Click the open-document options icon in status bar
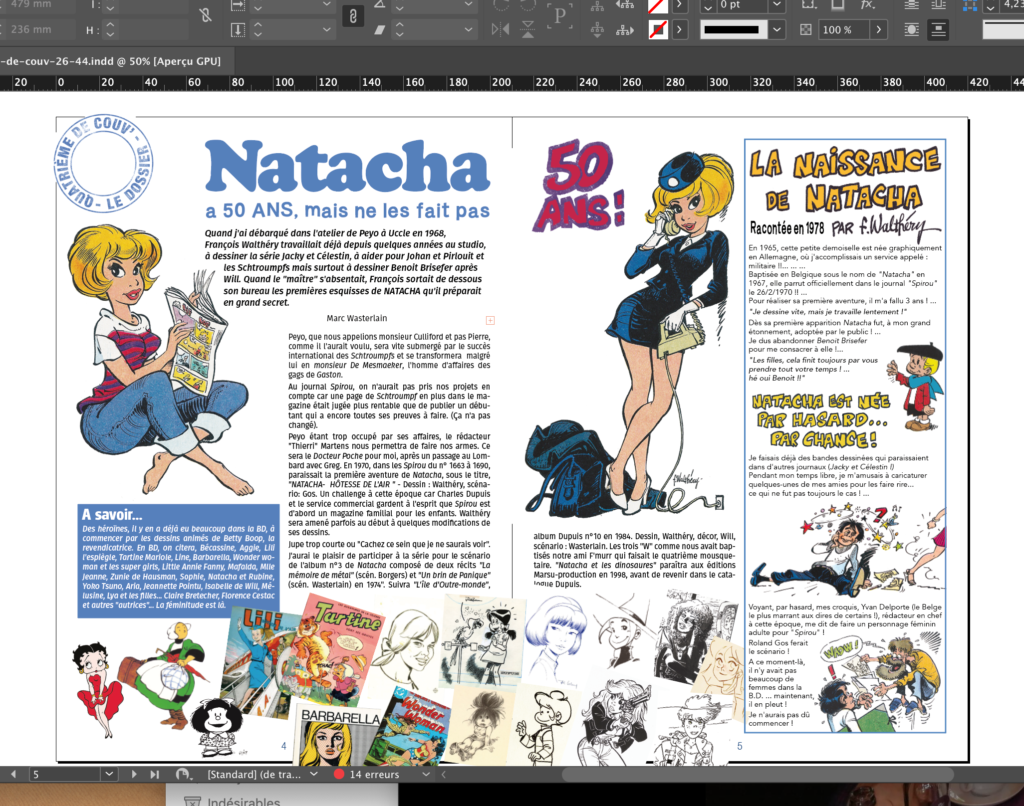This screenshot has height=806, width=1024. [184, 774]
